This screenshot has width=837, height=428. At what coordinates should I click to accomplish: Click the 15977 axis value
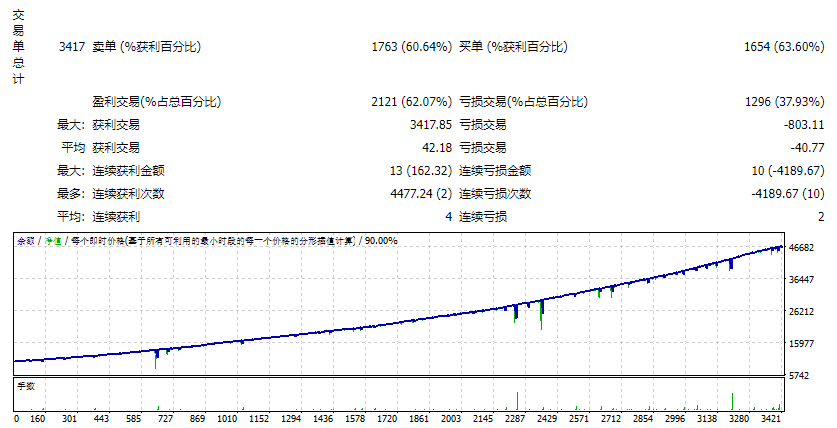802,344
